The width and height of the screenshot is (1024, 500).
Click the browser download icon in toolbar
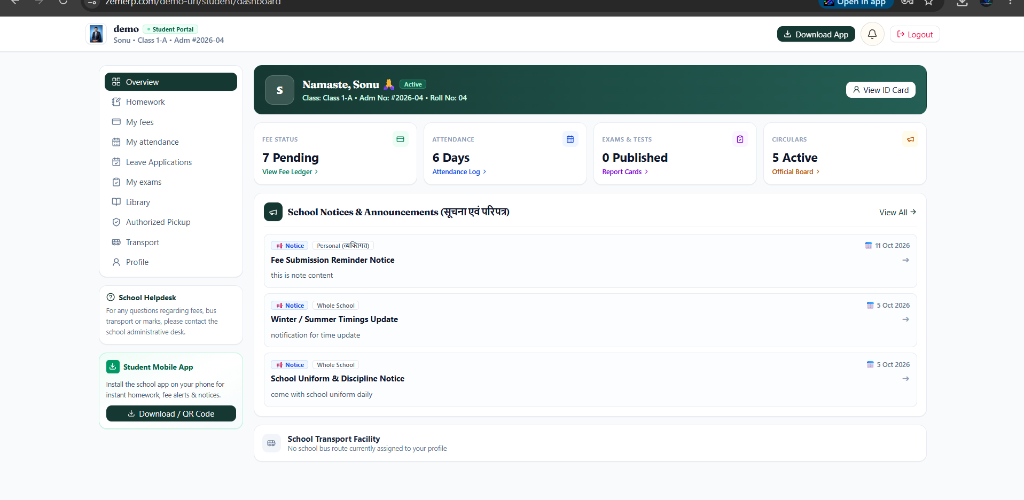[x=962, y=2]
